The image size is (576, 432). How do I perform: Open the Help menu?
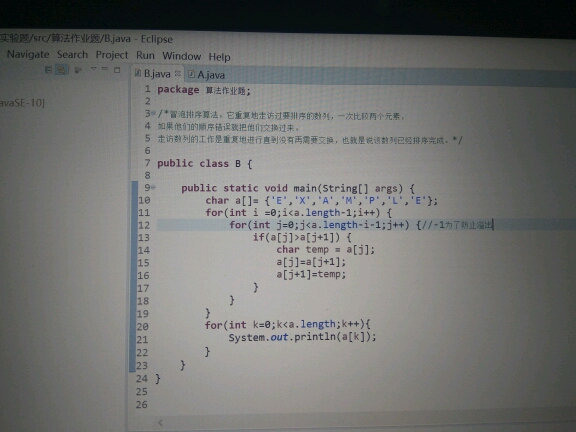(x=219, y=57)
